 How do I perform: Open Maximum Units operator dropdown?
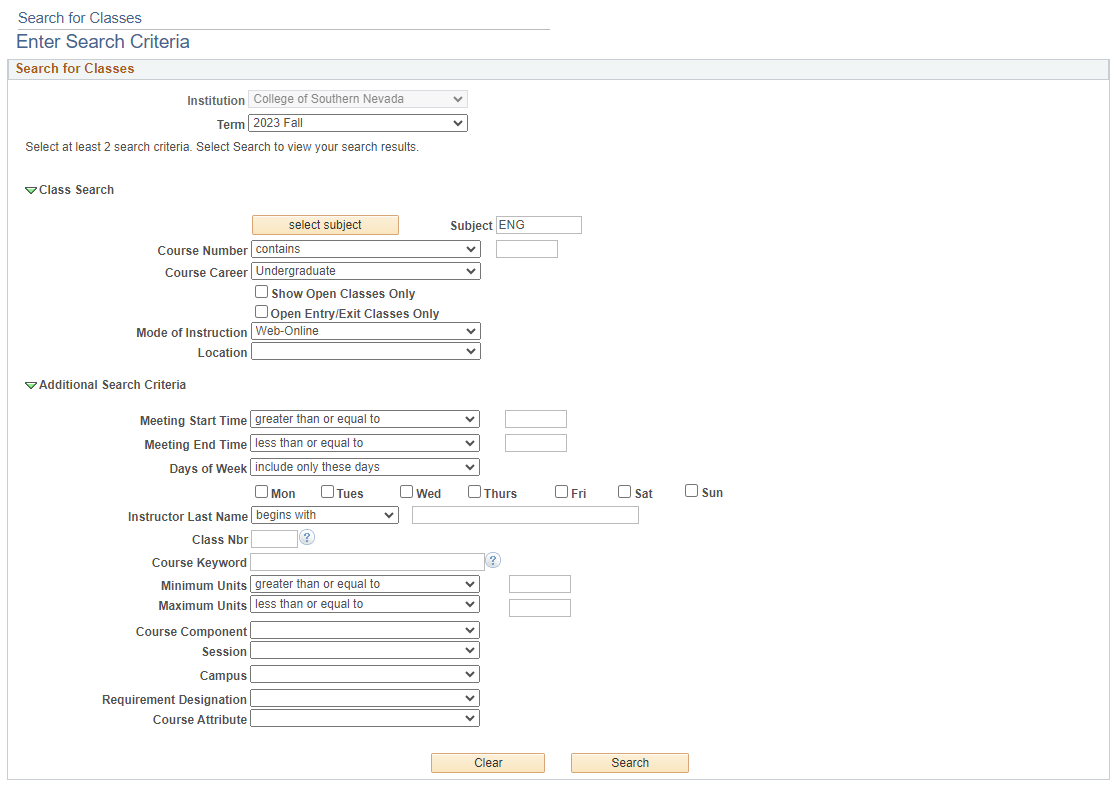pyautogui.click(x=365, y=604)
